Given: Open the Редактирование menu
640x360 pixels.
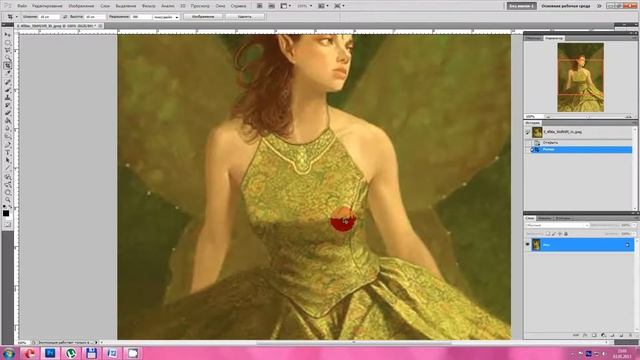Looking at the screenshot, I should click(47, 6).
